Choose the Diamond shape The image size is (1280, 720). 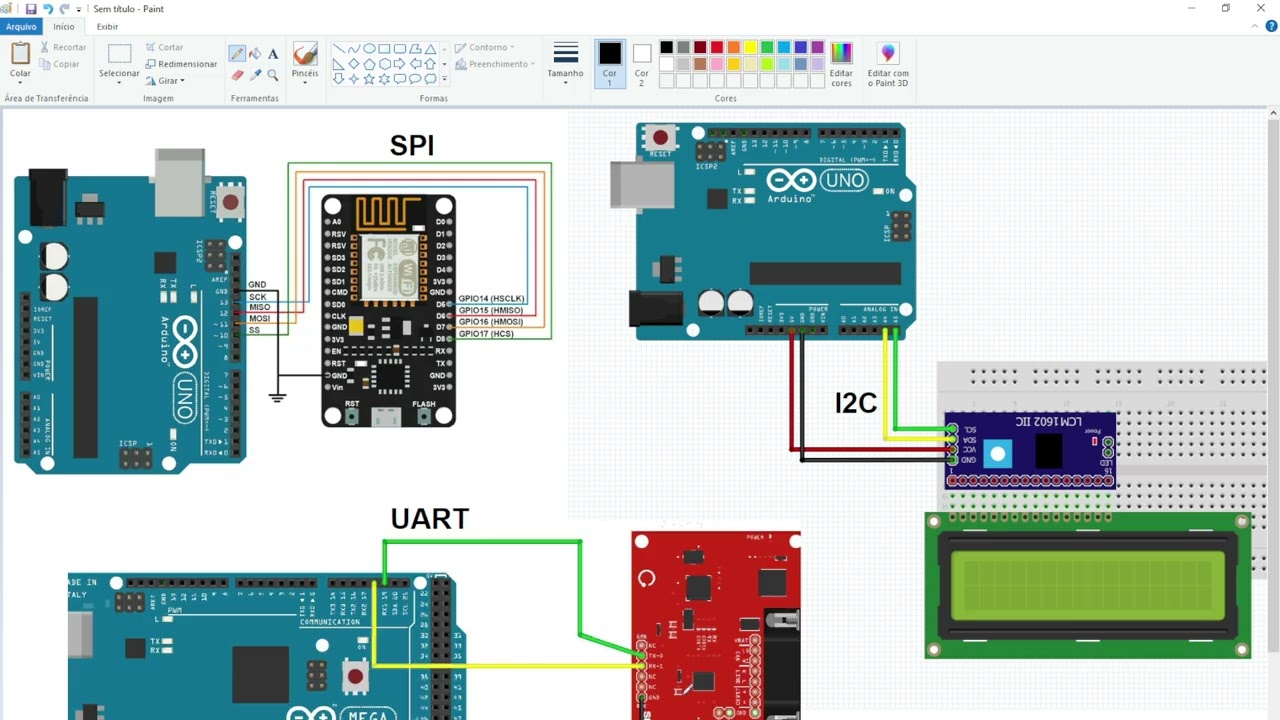point(354,64)
